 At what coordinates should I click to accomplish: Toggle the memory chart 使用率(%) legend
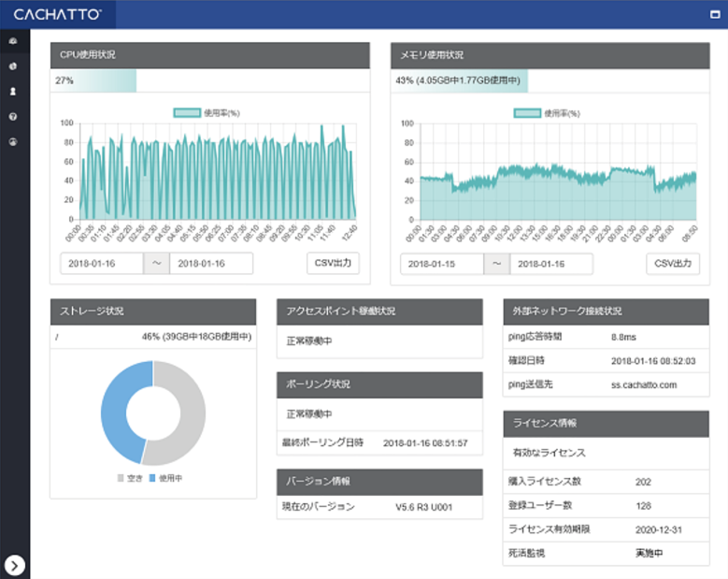[x=547, y=113]
